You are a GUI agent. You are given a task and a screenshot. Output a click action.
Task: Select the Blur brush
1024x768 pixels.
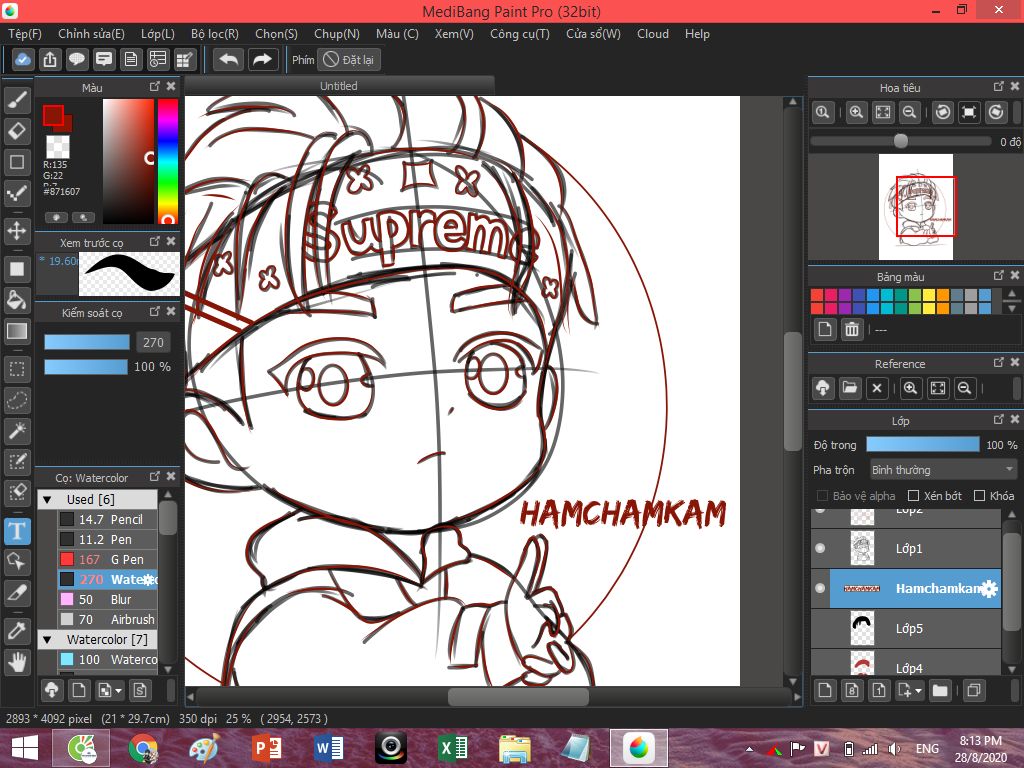pyautogui.click(x=108, y=599)
